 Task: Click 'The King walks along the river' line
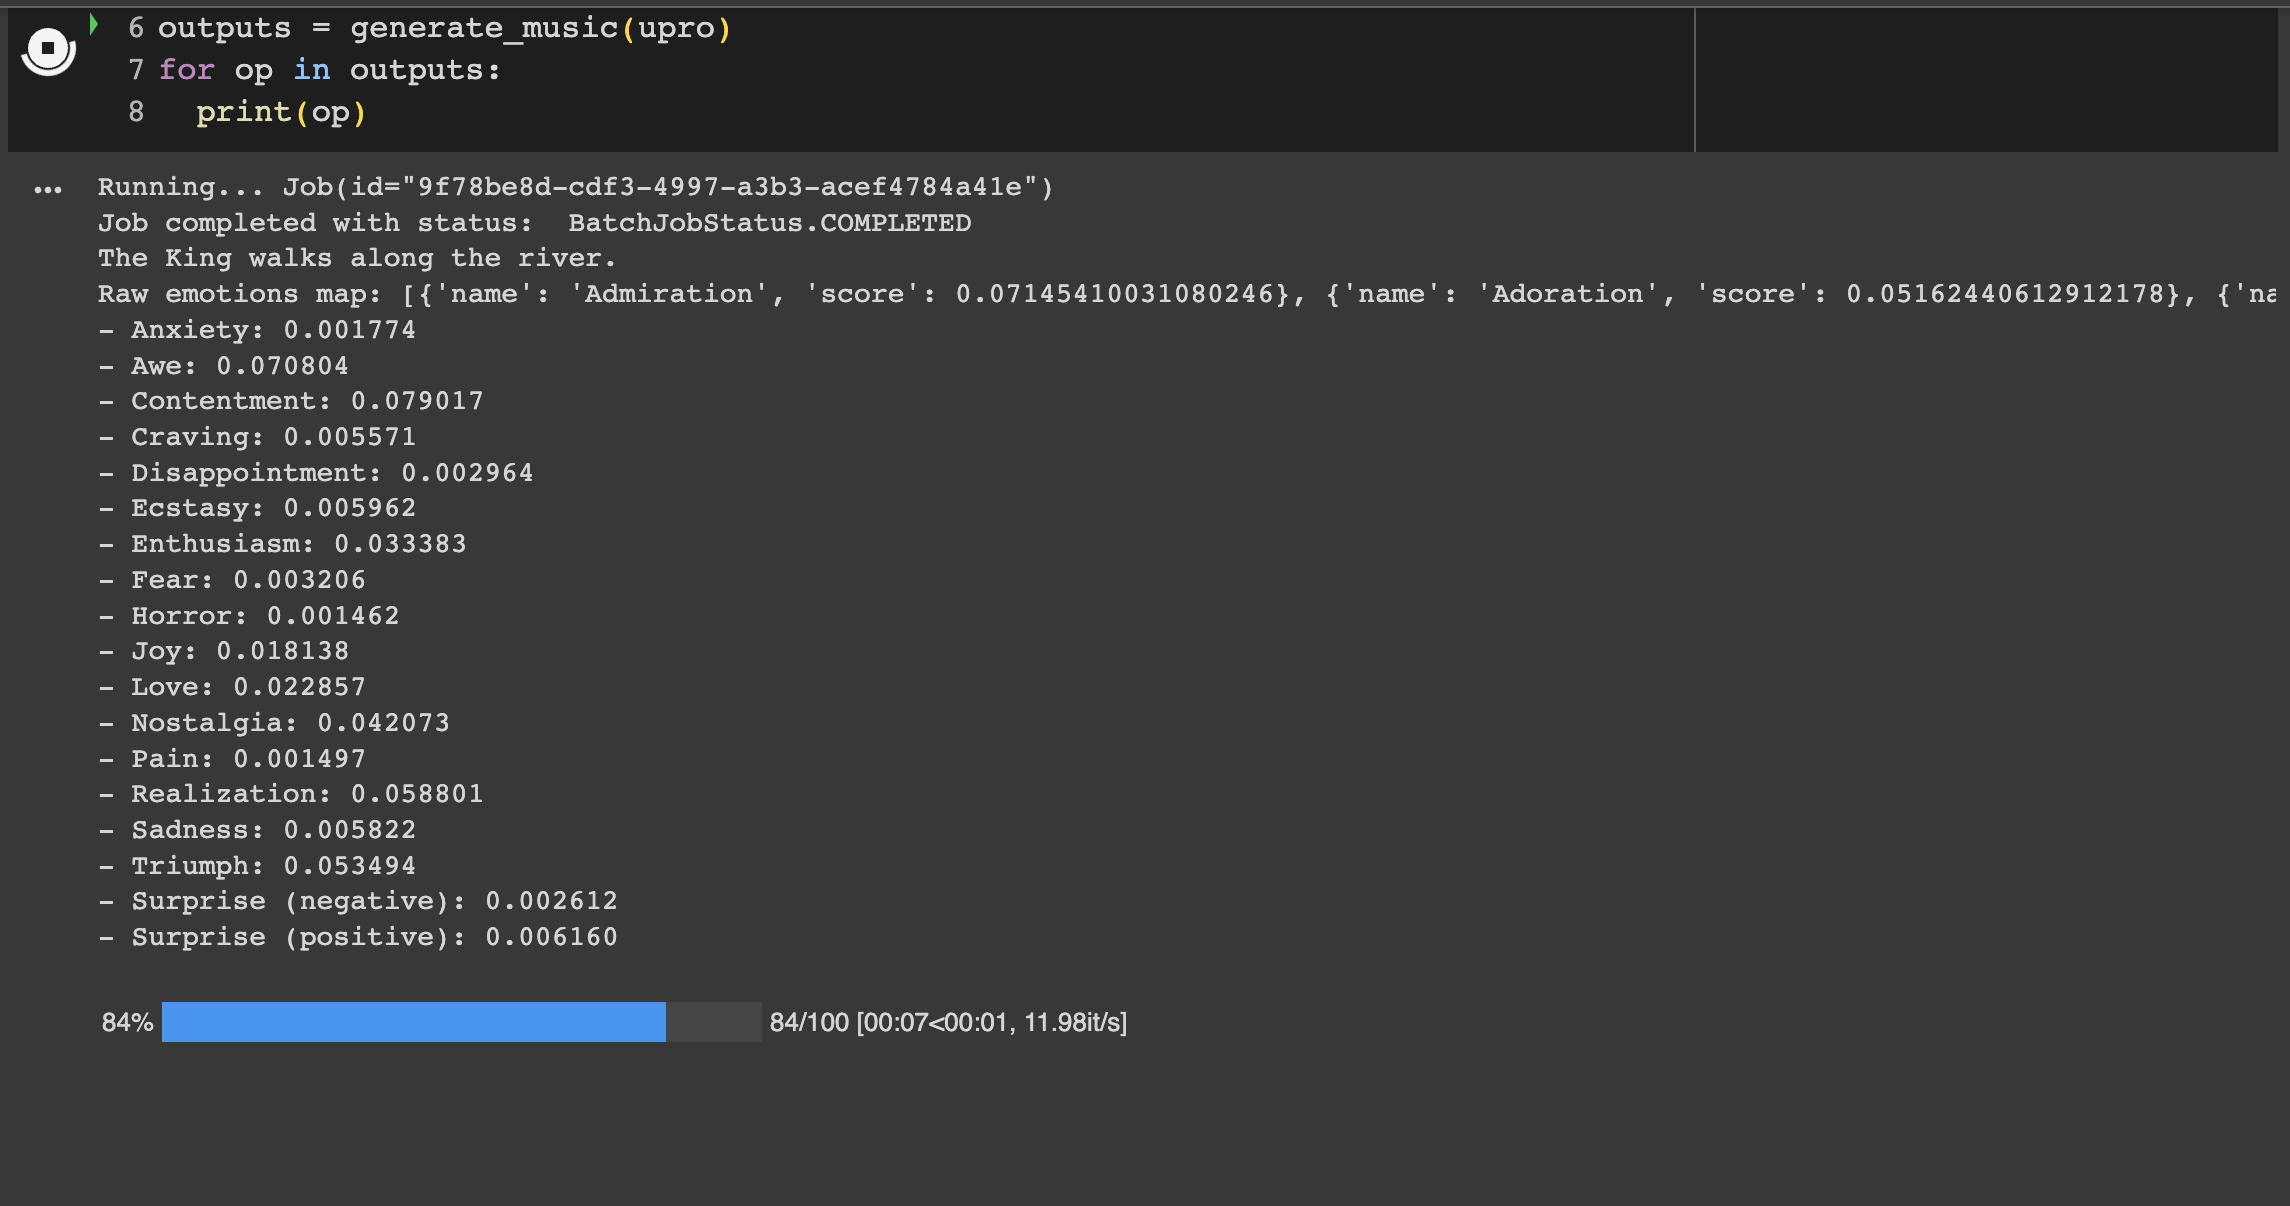coord(356,258)
